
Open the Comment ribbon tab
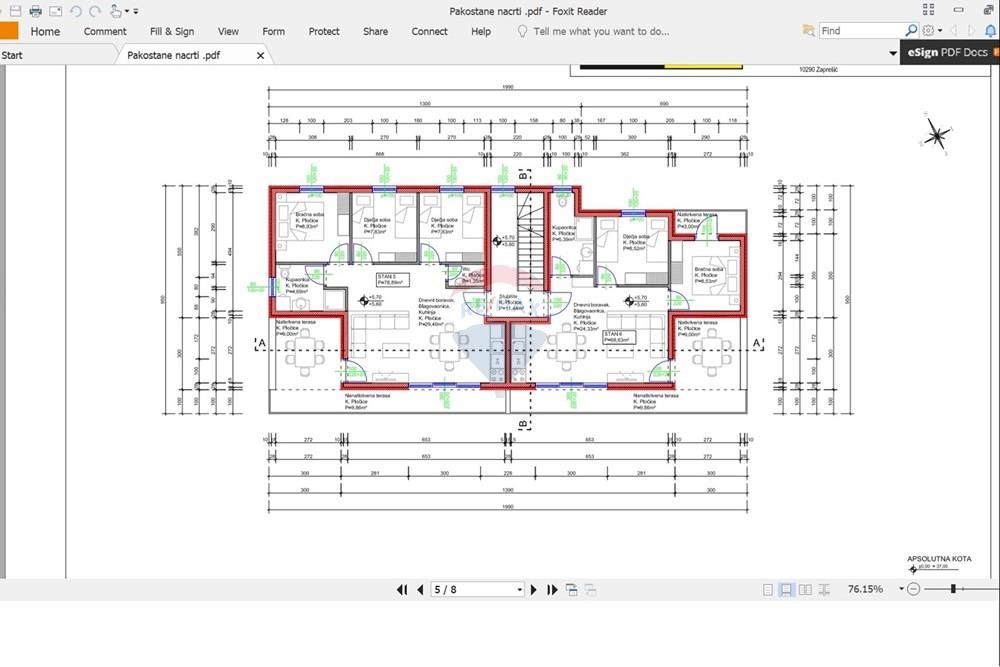105,31
